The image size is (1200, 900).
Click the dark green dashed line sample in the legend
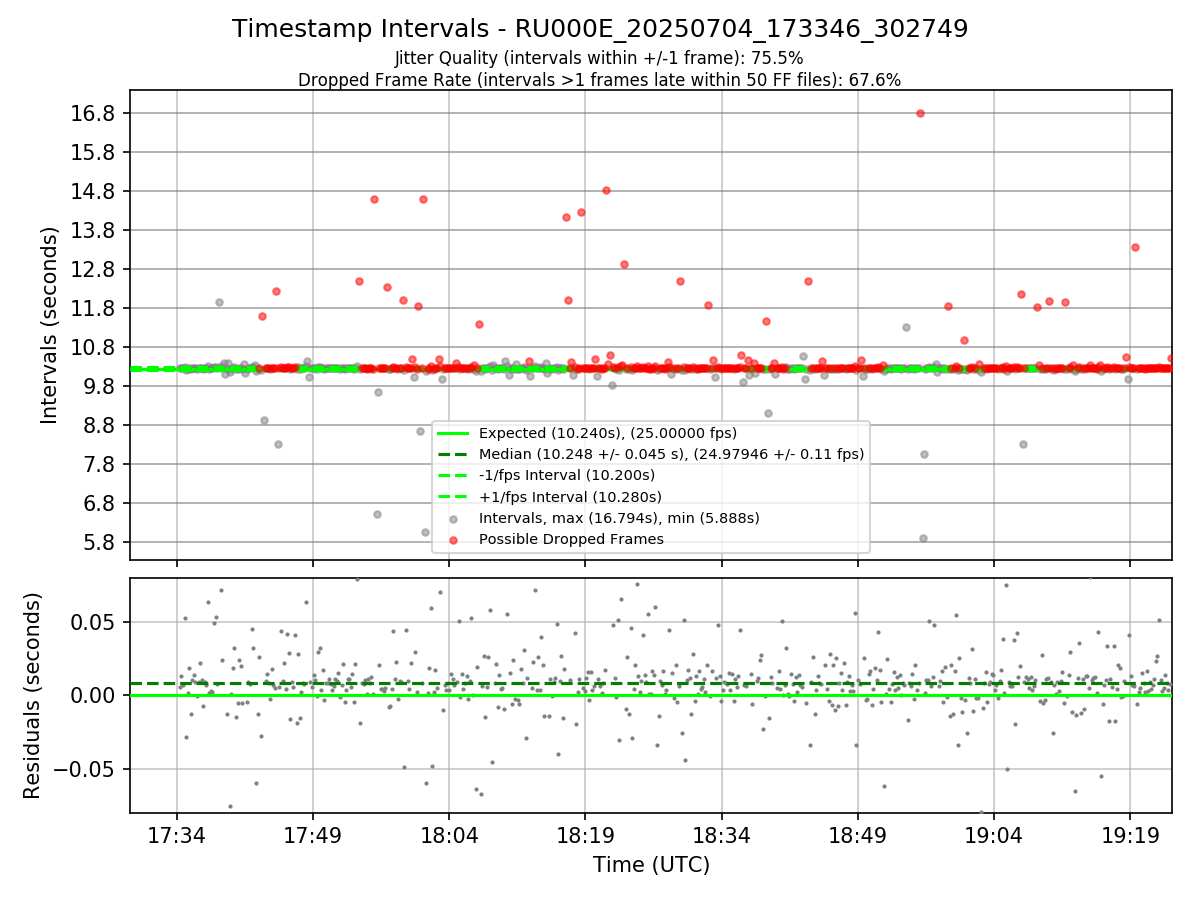[x=454, y=454]
